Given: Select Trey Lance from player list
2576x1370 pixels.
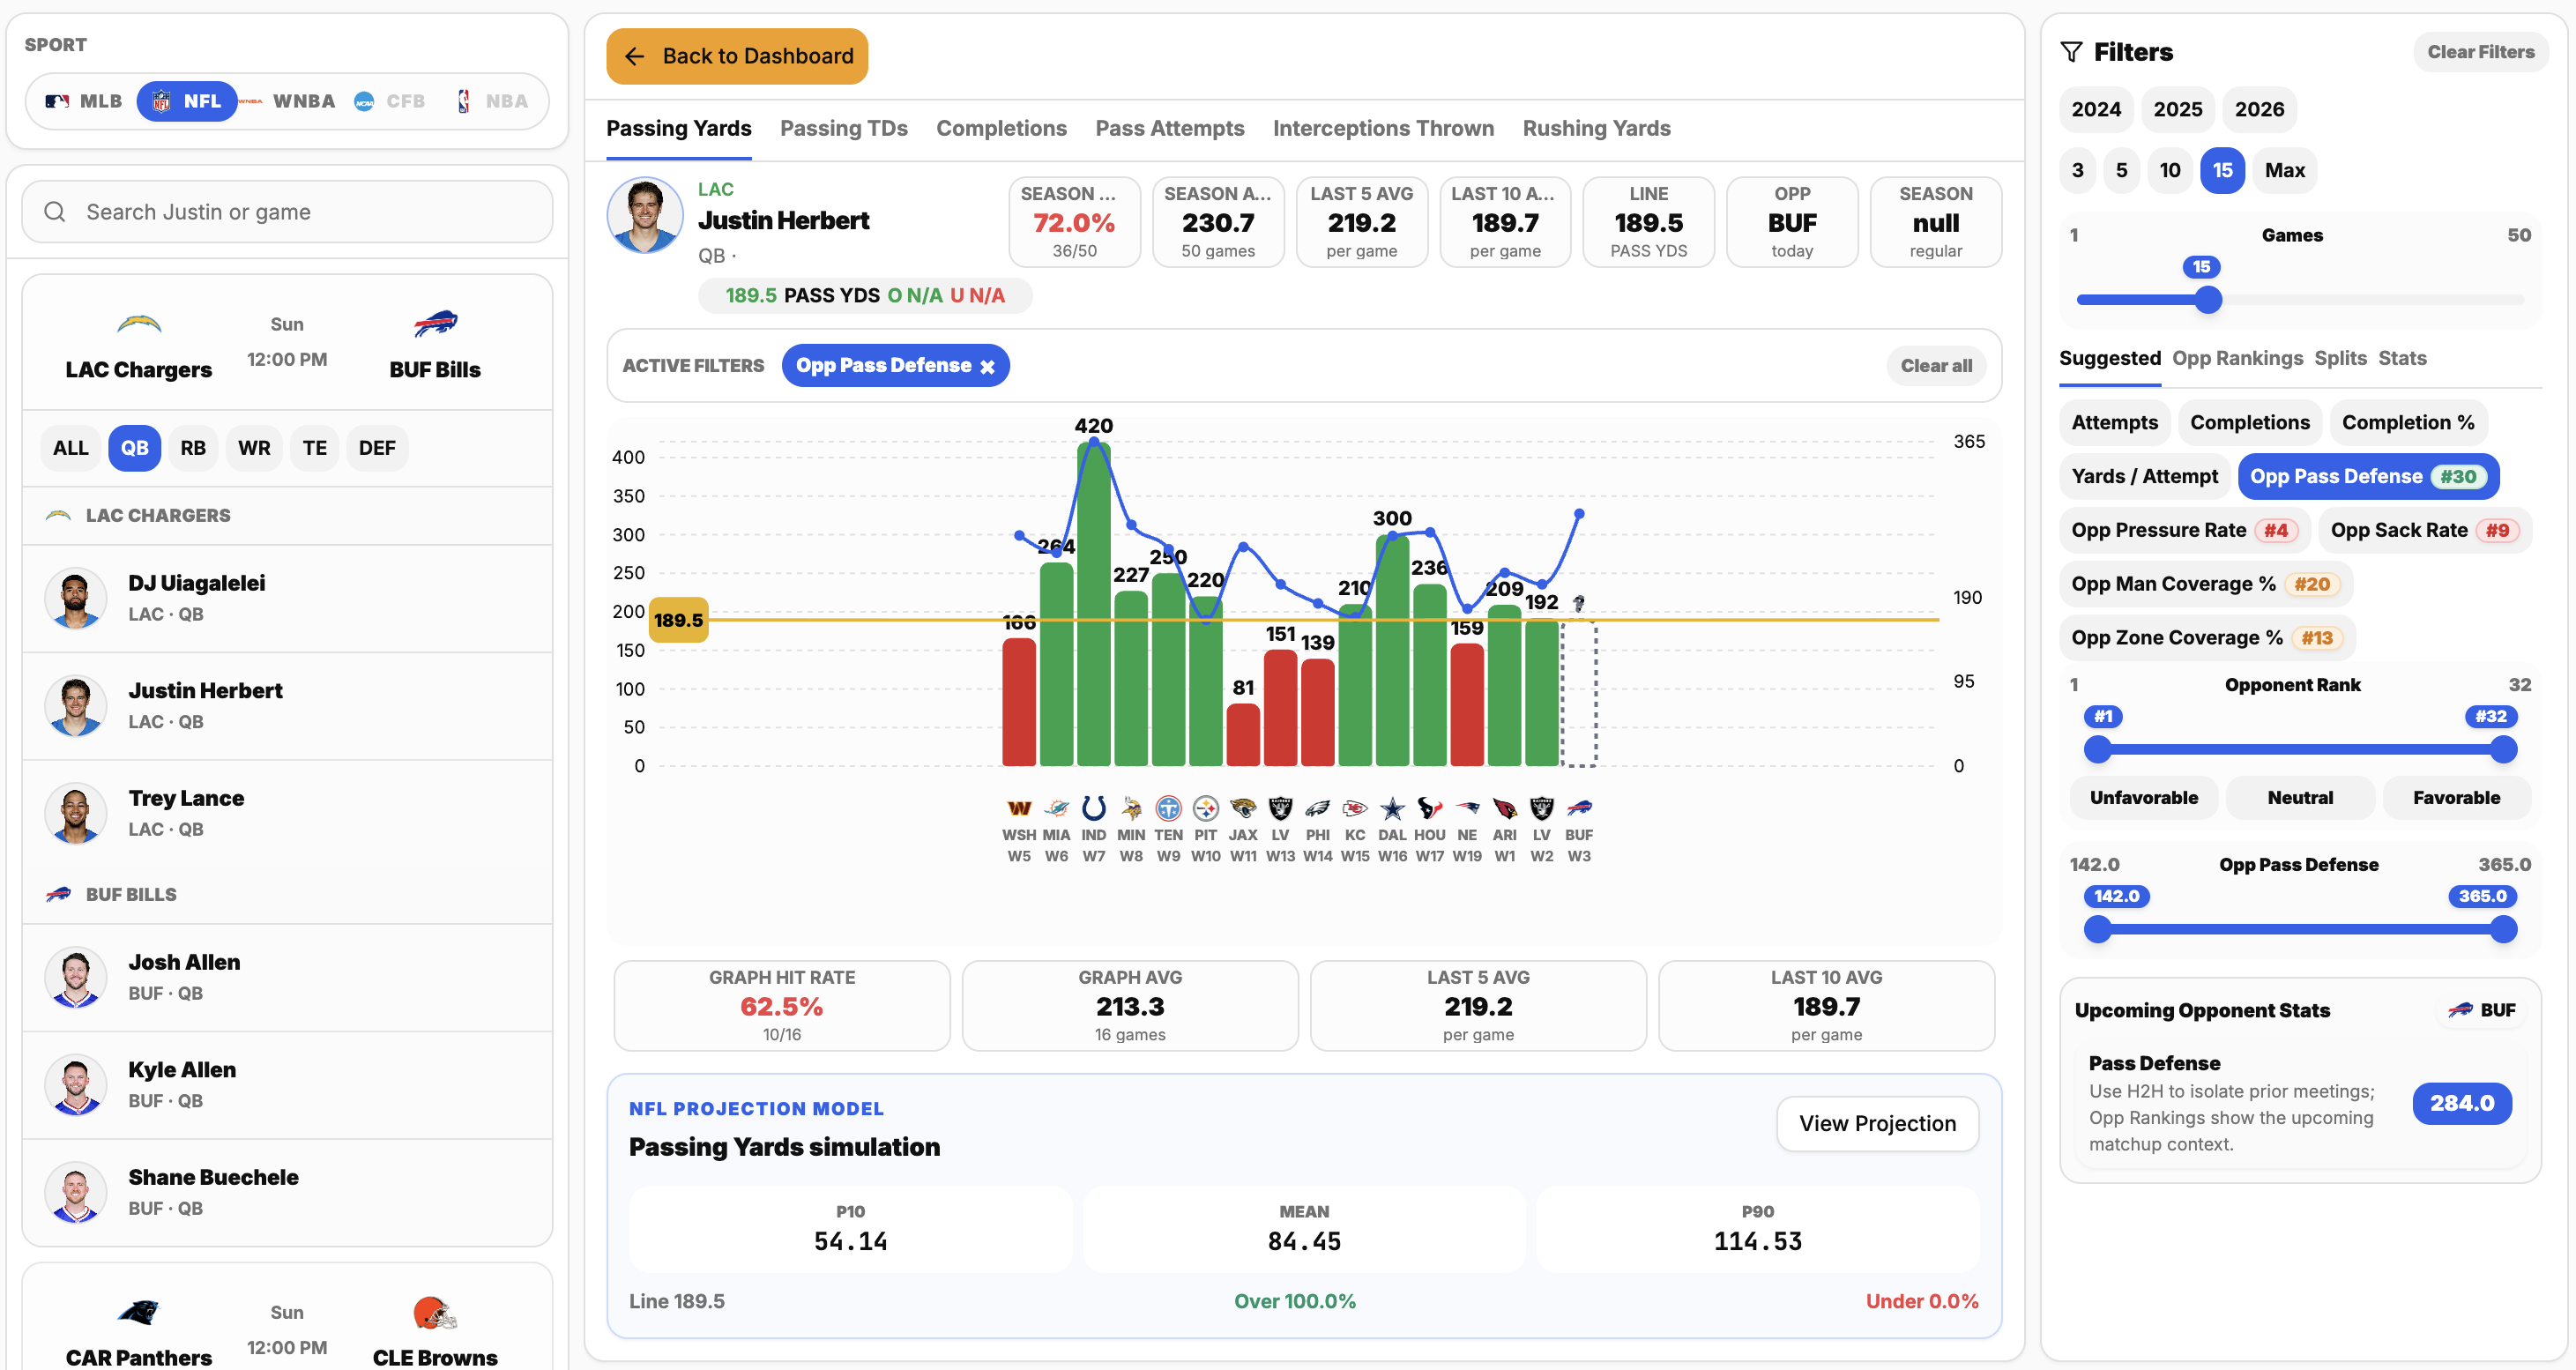Looking at the screenshot, I should [x=287, y=813].
